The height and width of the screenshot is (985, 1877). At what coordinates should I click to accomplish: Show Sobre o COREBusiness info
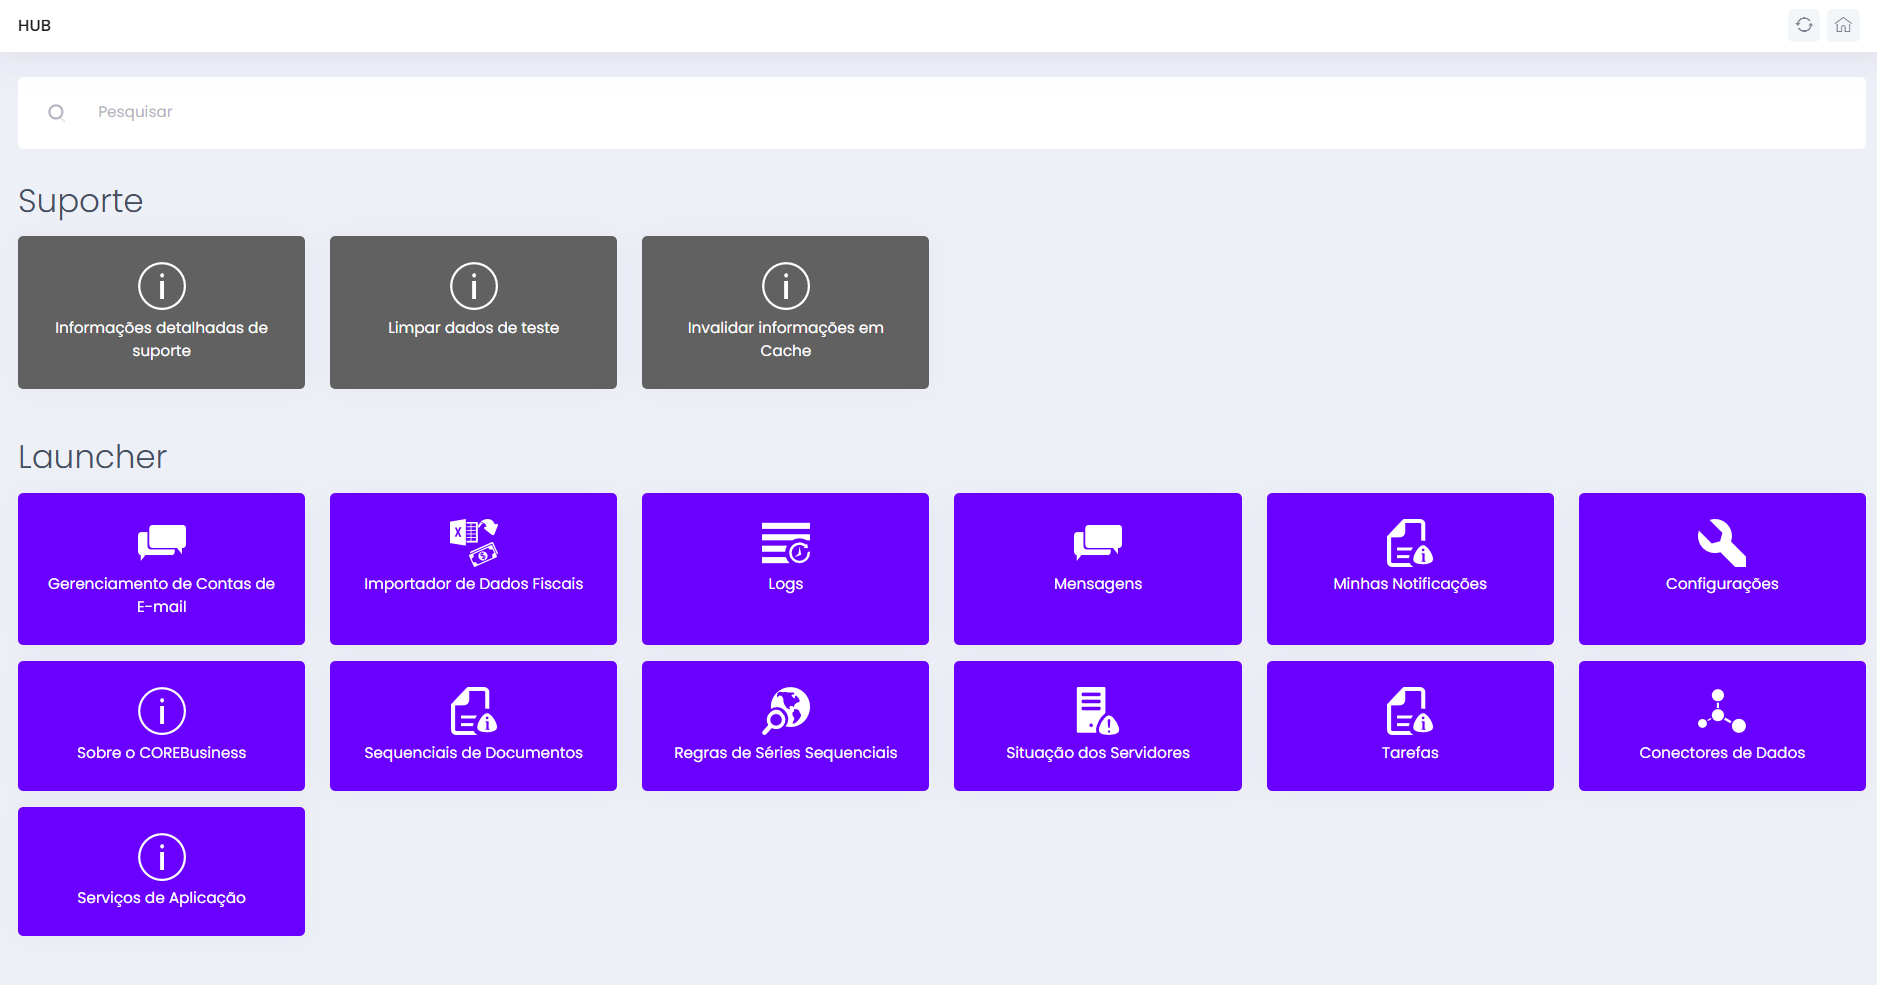point(161,725)
